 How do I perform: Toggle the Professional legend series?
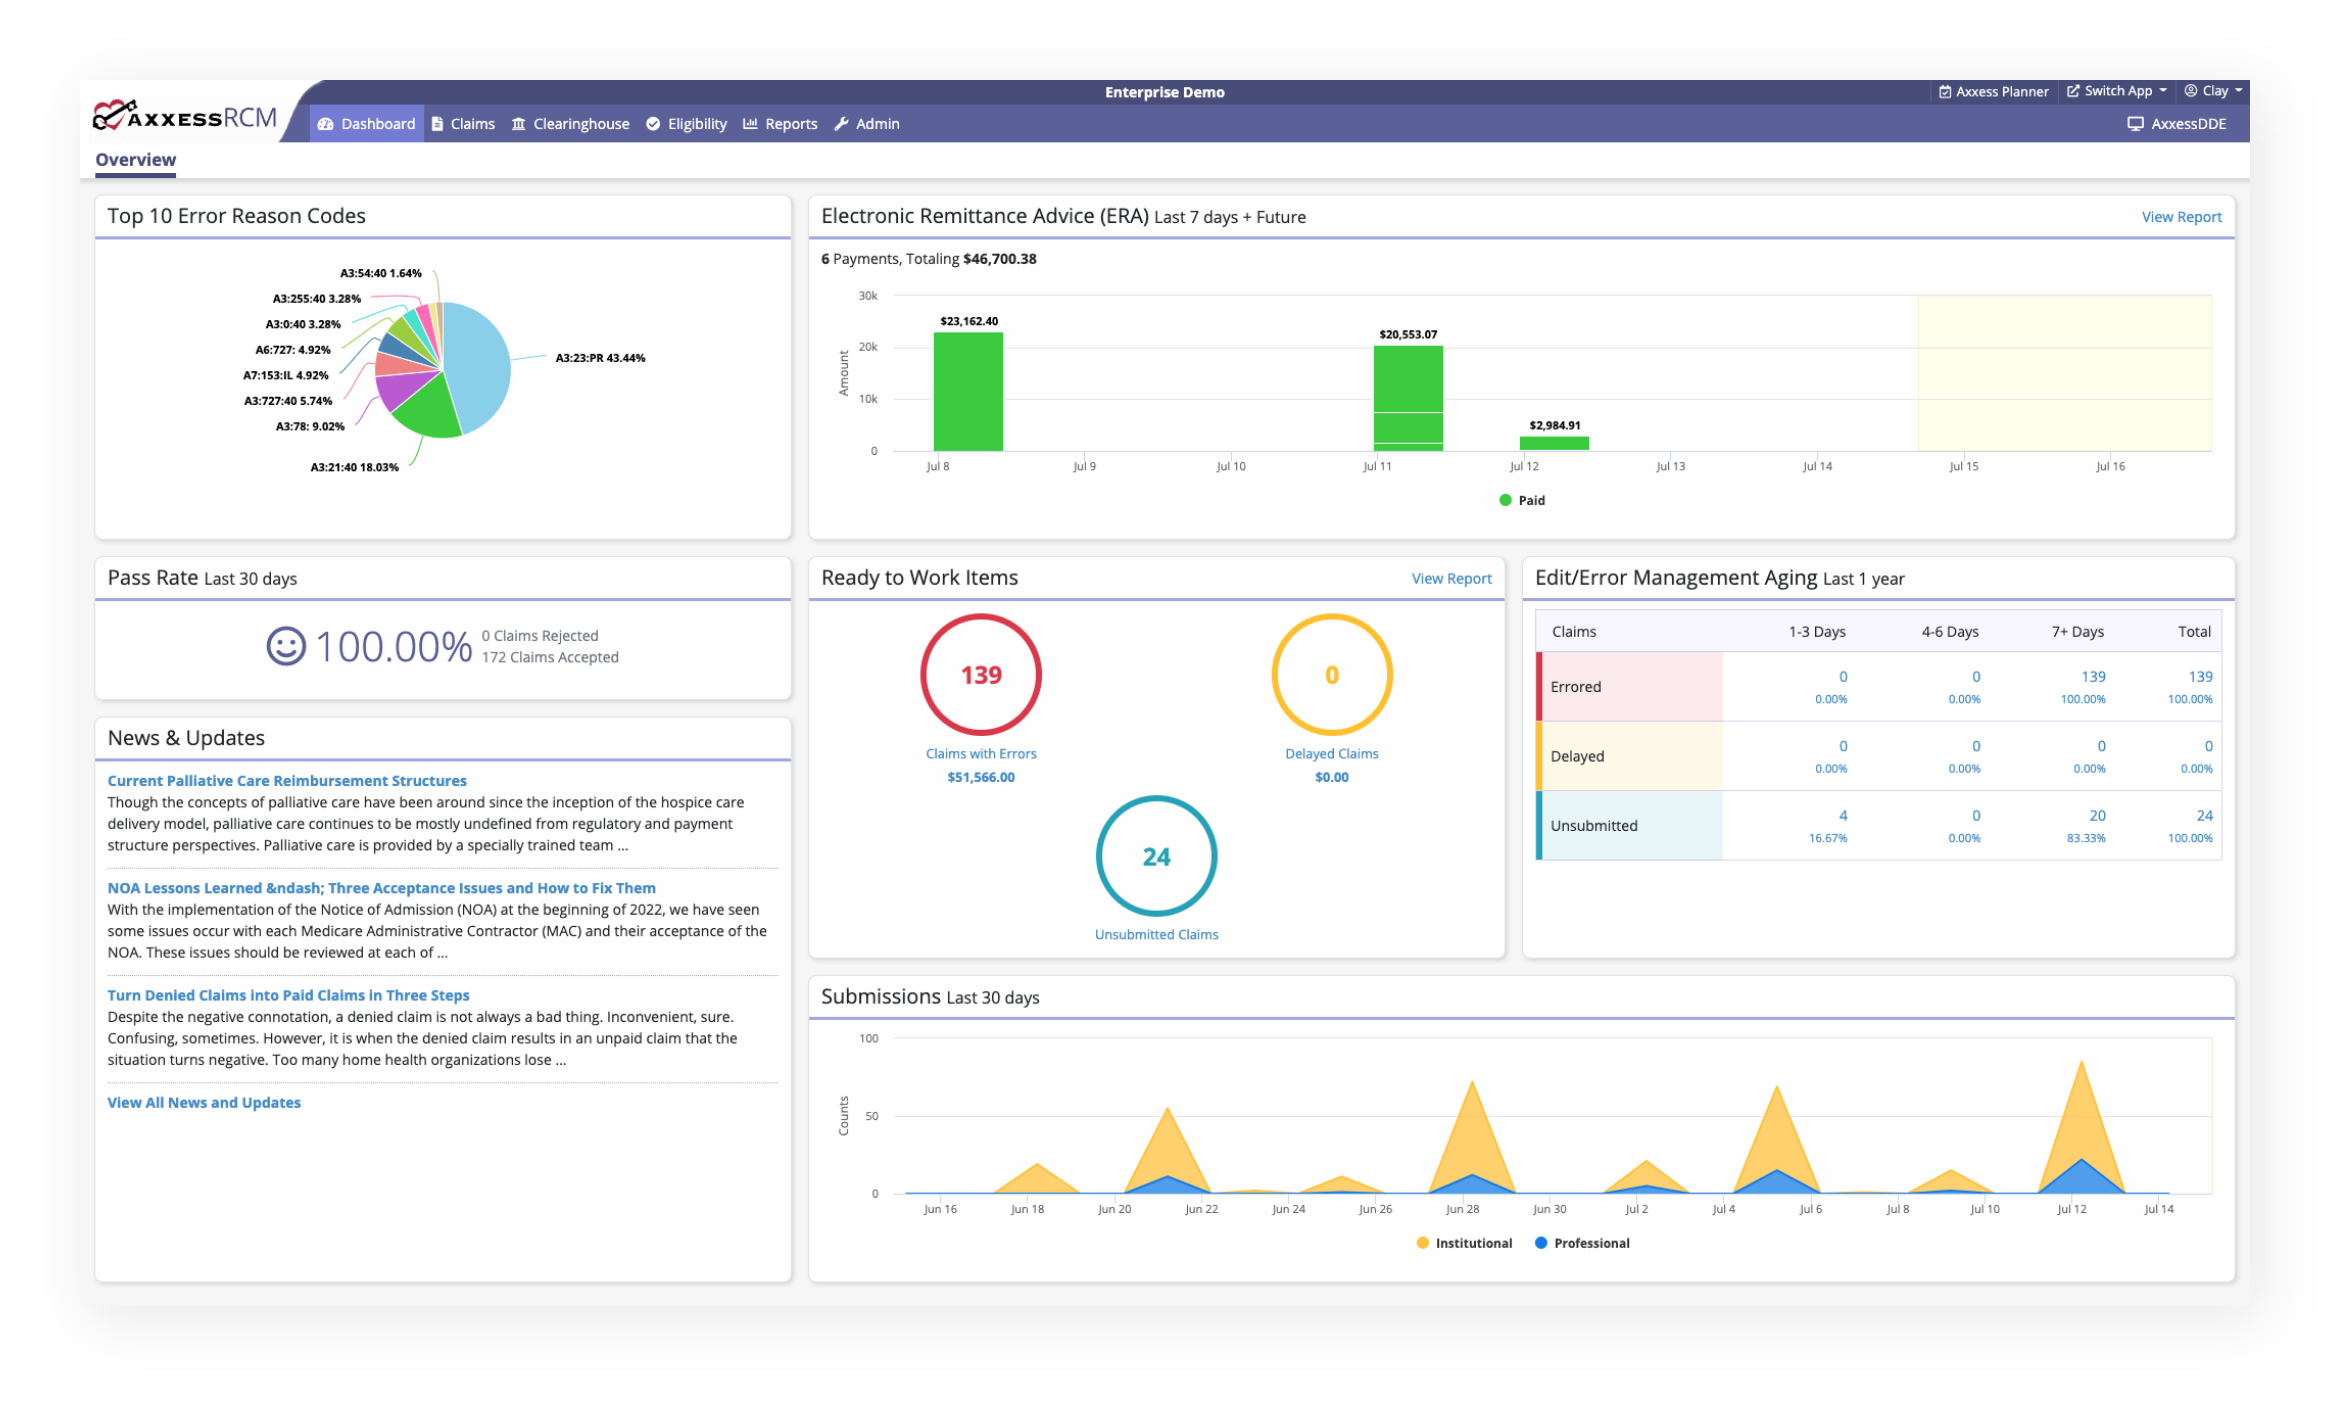(x=1582, y=1243)
